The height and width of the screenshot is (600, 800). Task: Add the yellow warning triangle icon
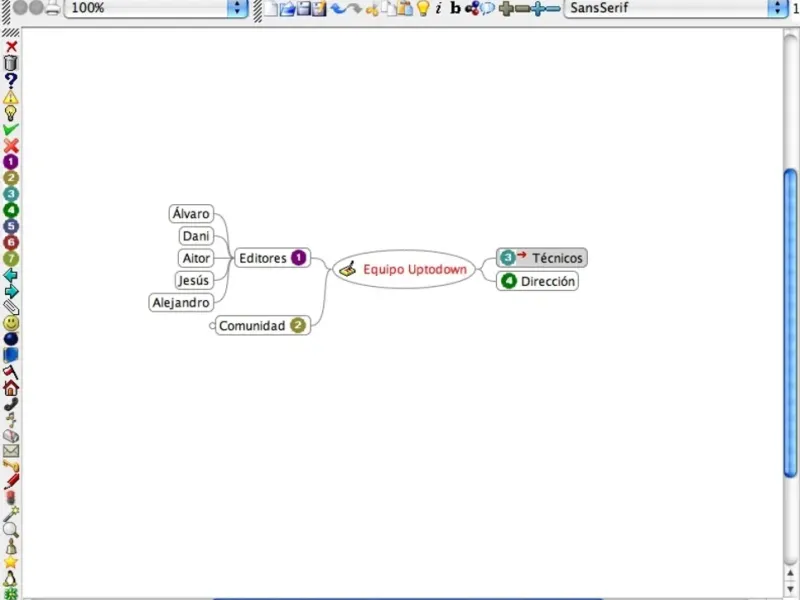tap(11, 97)
